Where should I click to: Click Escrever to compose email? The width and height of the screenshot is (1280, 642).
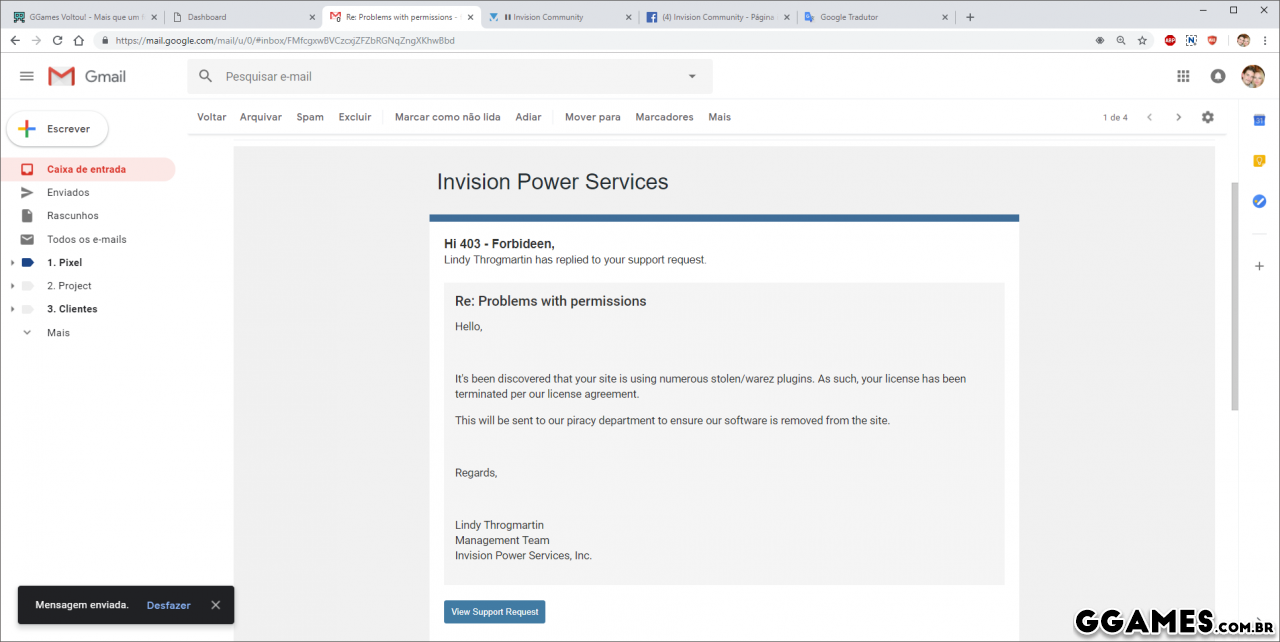click(x=57, y=129)
